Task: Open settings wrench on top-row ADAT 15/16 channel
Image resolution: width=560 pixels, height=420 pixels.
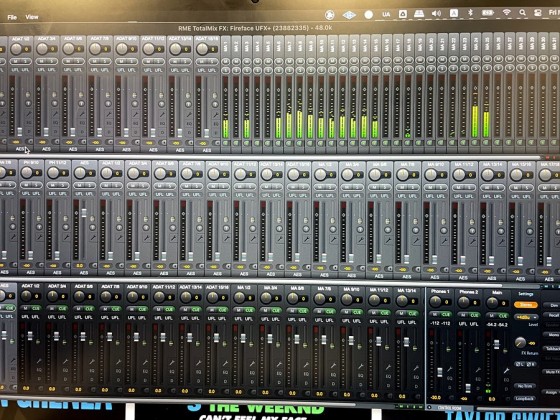Action: pos(215,115)
